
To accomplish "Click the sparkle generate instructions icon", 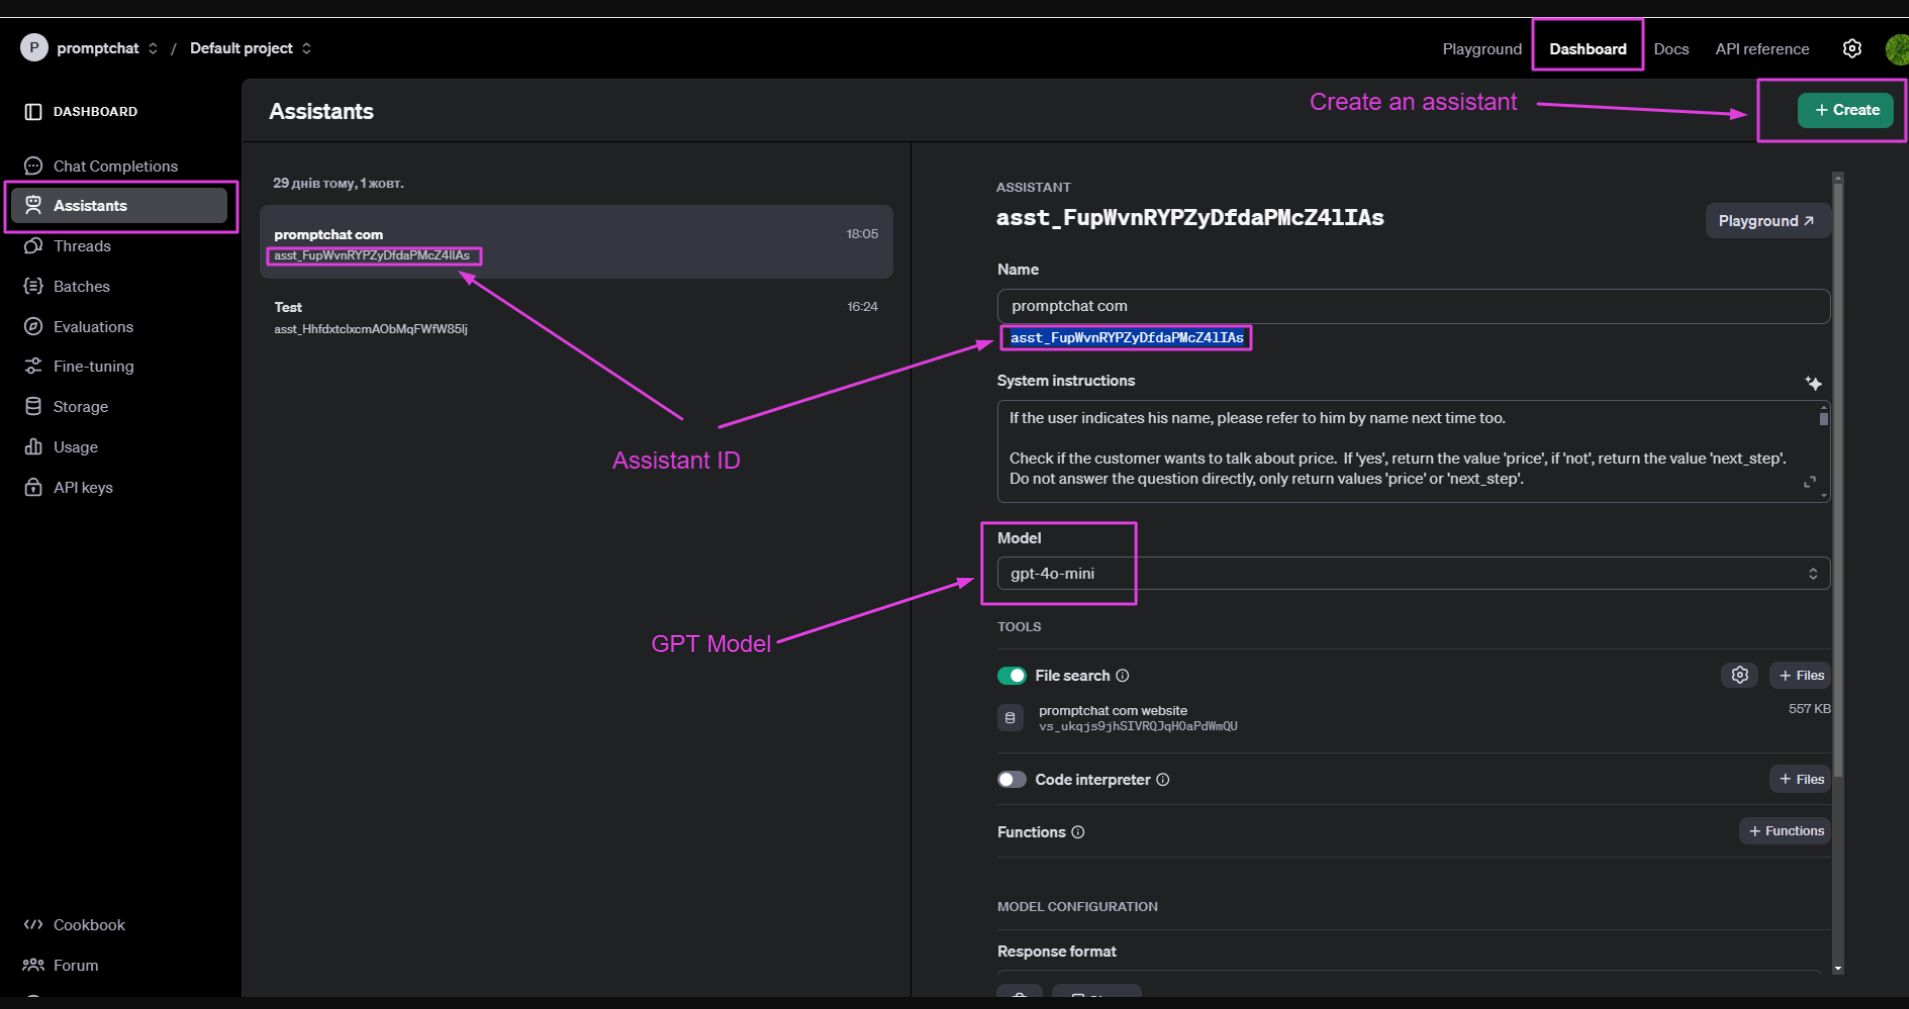I will pyautogui.click(x=1813, y=383).
